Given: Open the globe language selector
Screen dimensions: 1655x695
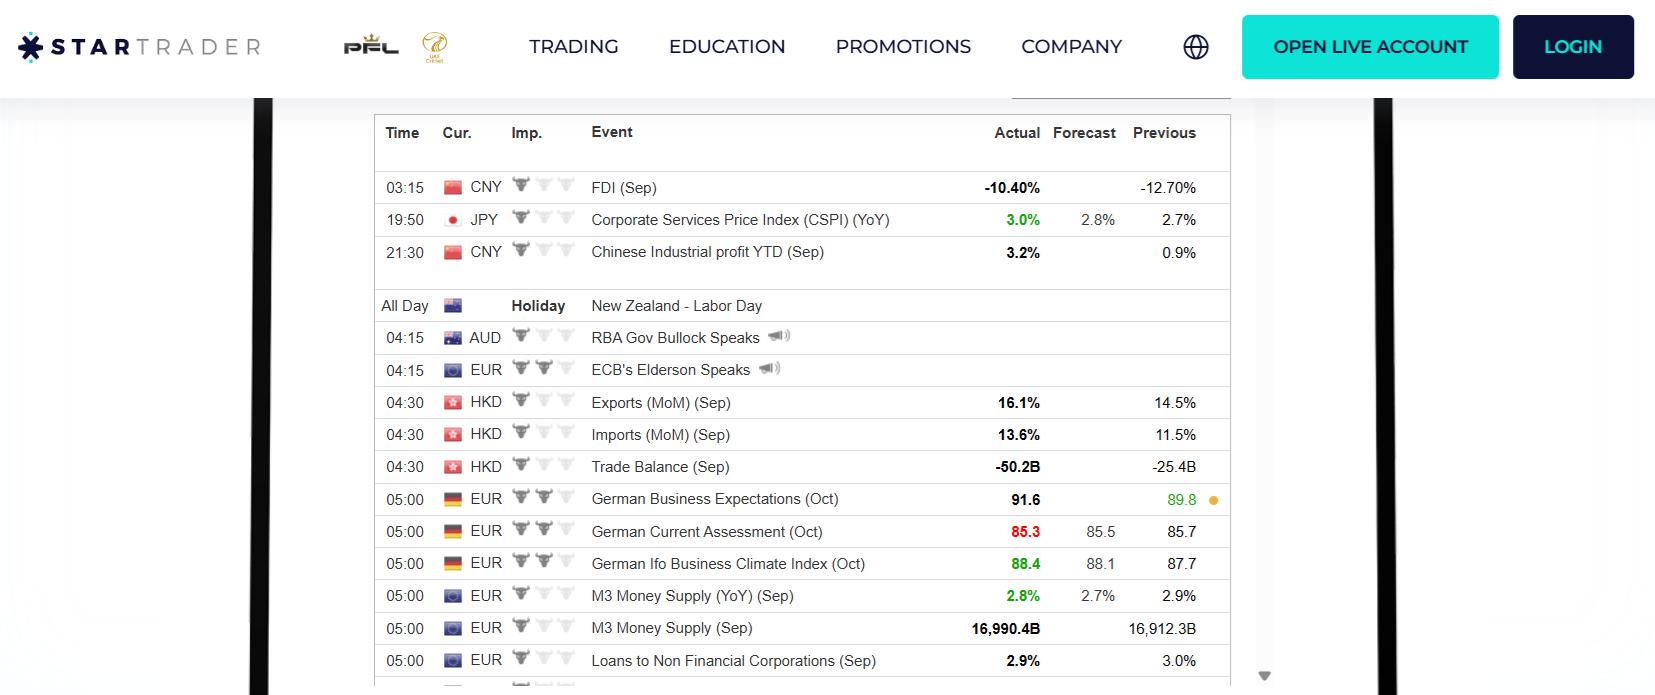Looking at the screenshot, I should [1196, 47].
